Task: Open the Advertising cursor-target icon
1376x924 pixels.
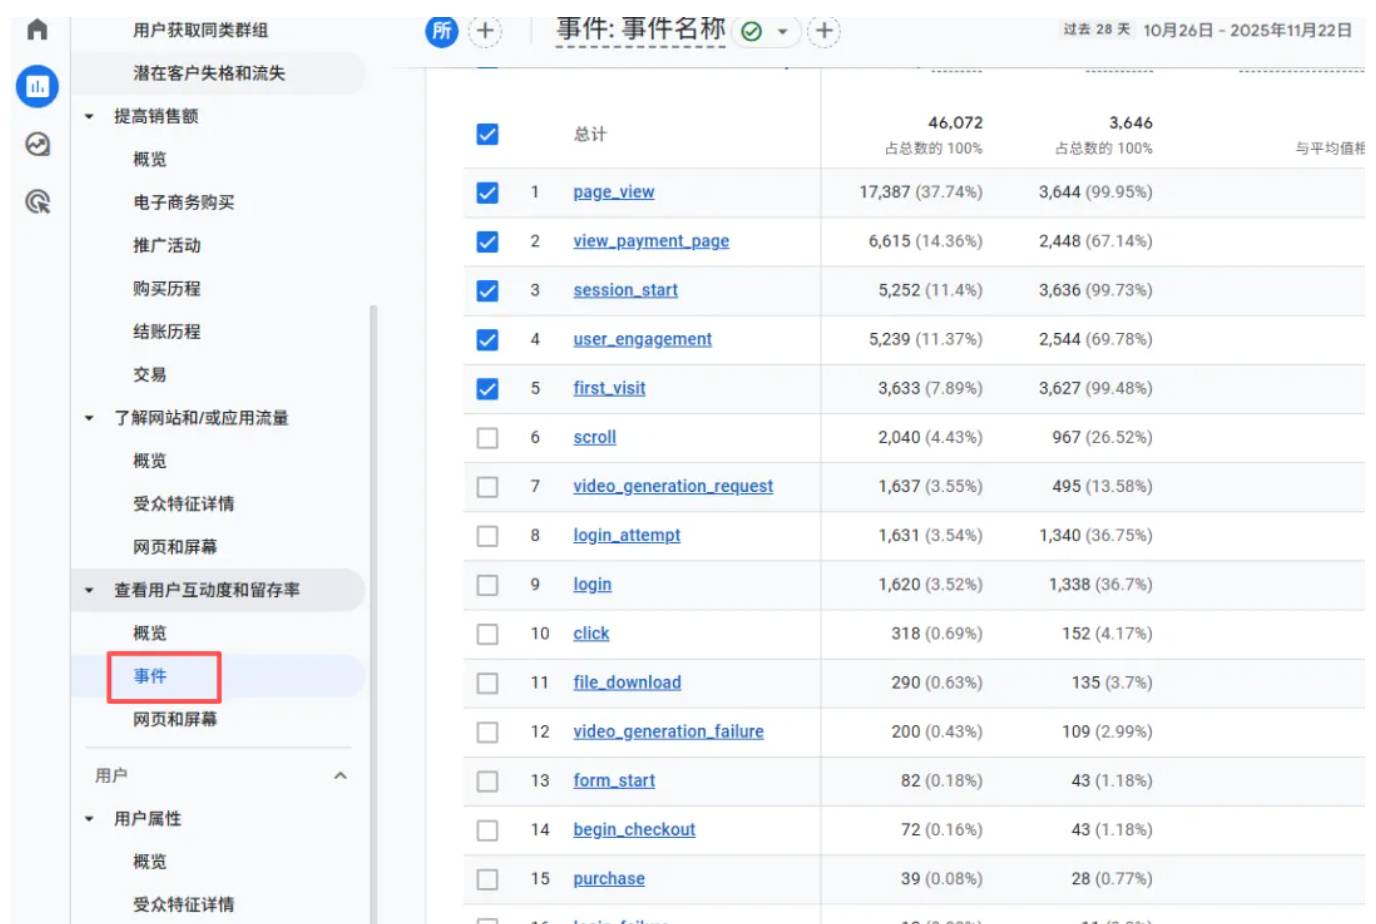Action: tap(37, 202)
